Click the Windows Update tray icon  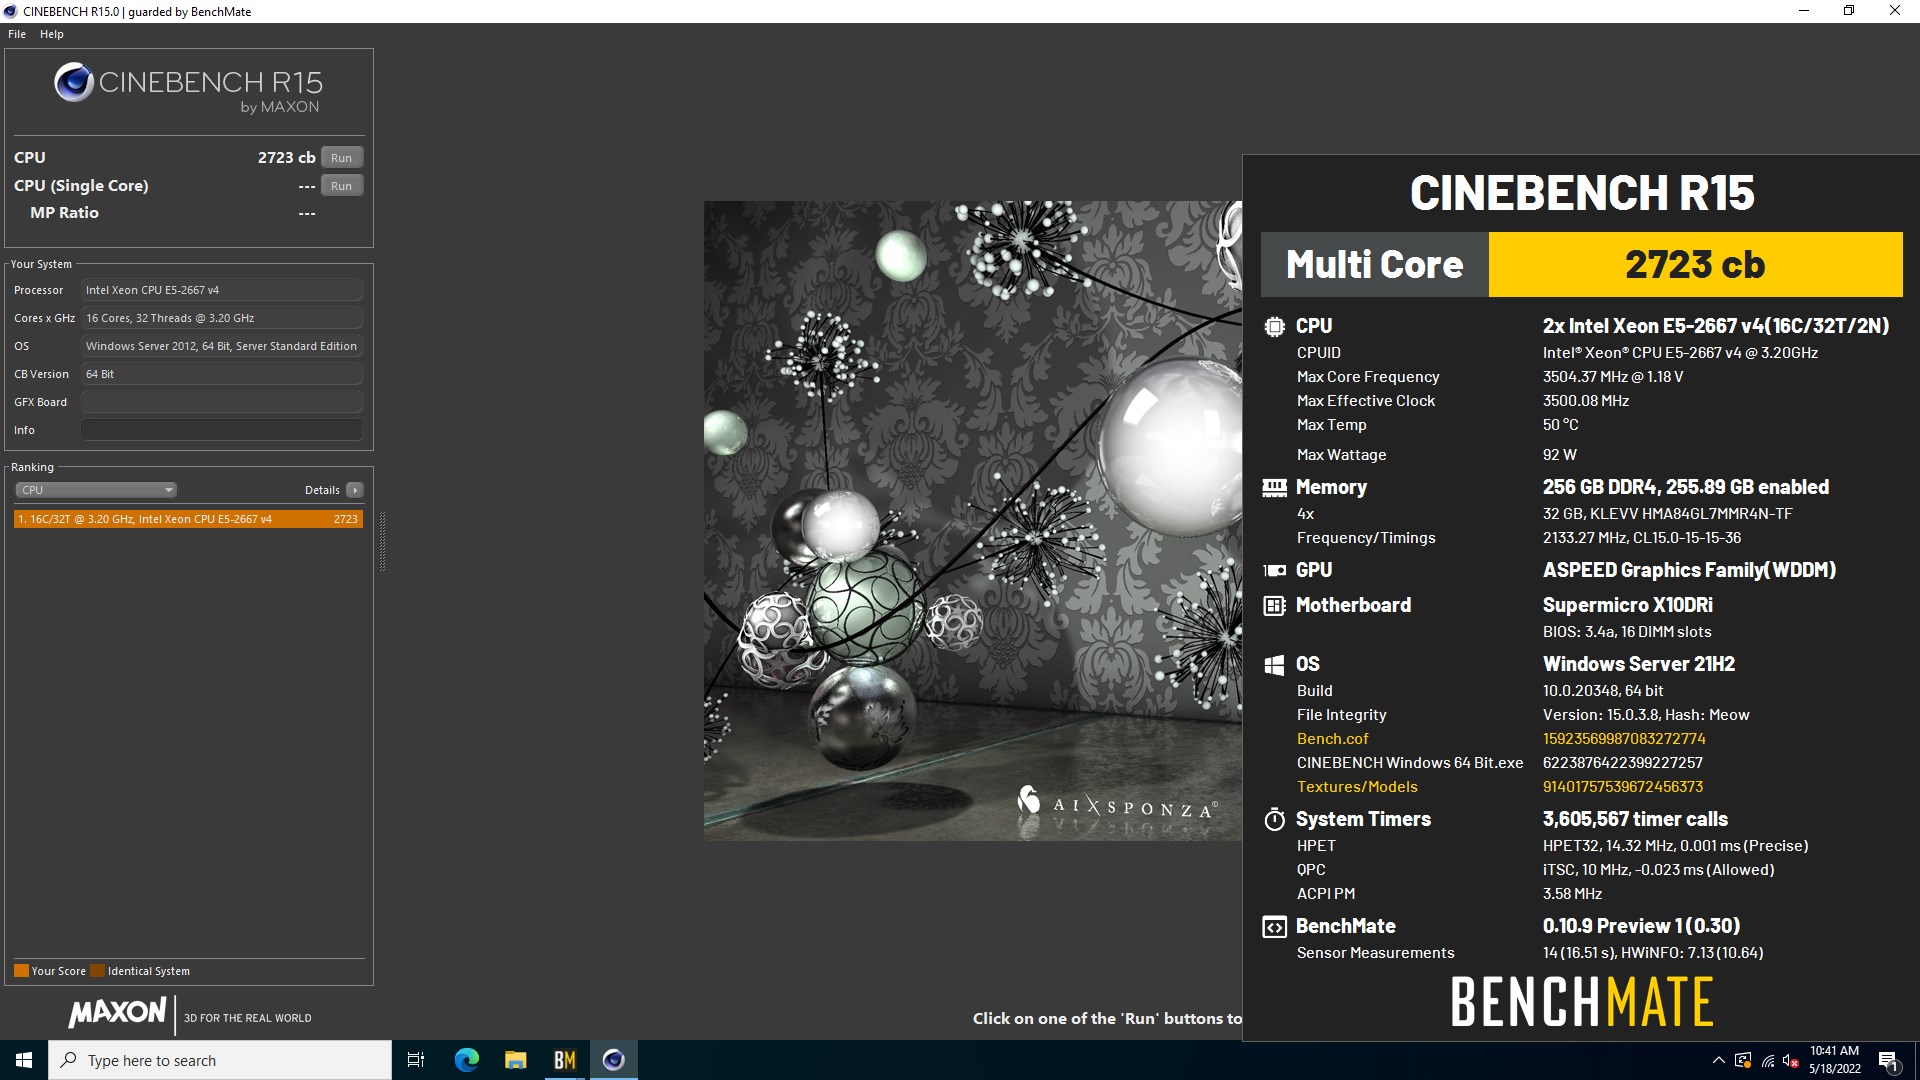point(1743,1060)
